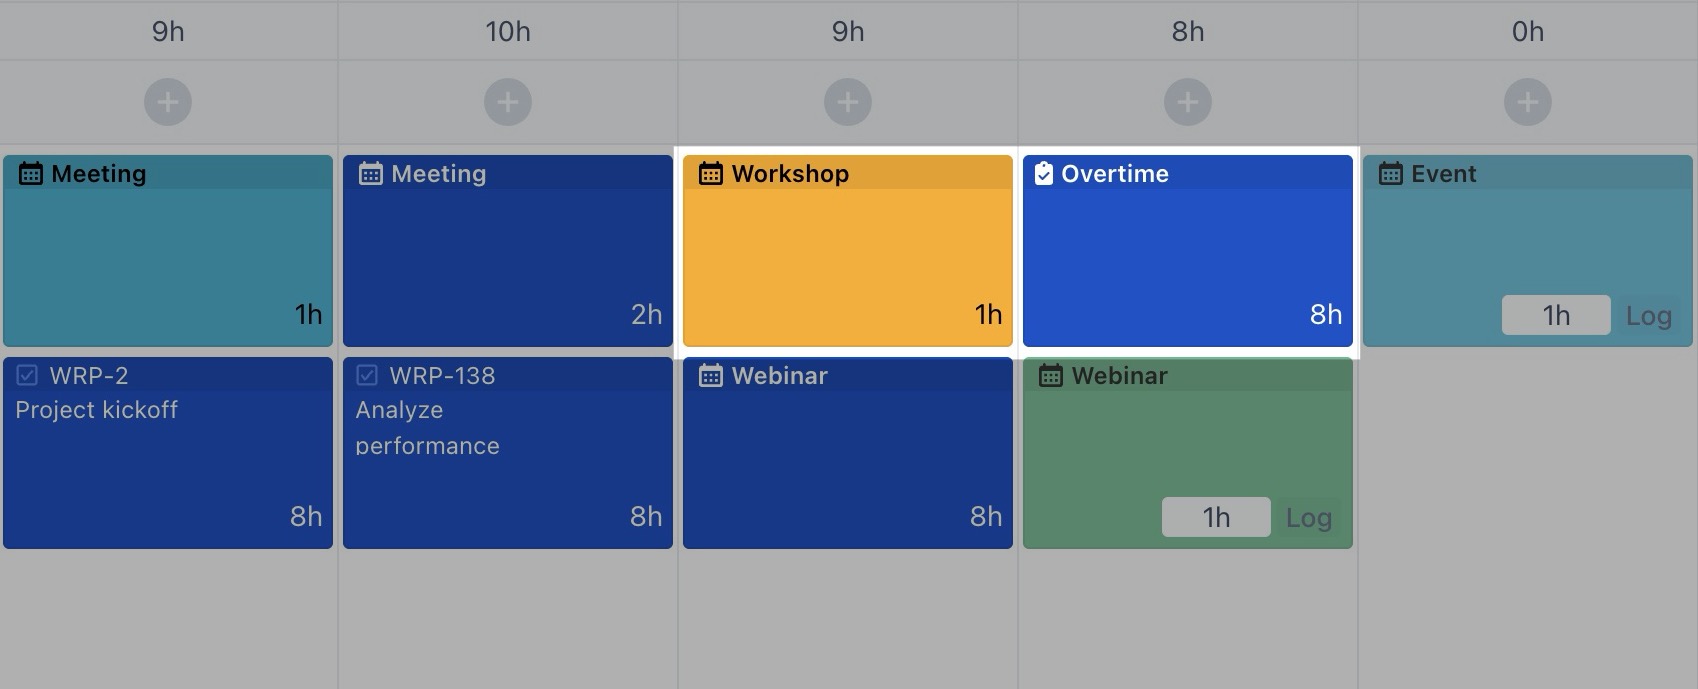Click the plus button above the teal Meeting card

click(x=168, y=102)
